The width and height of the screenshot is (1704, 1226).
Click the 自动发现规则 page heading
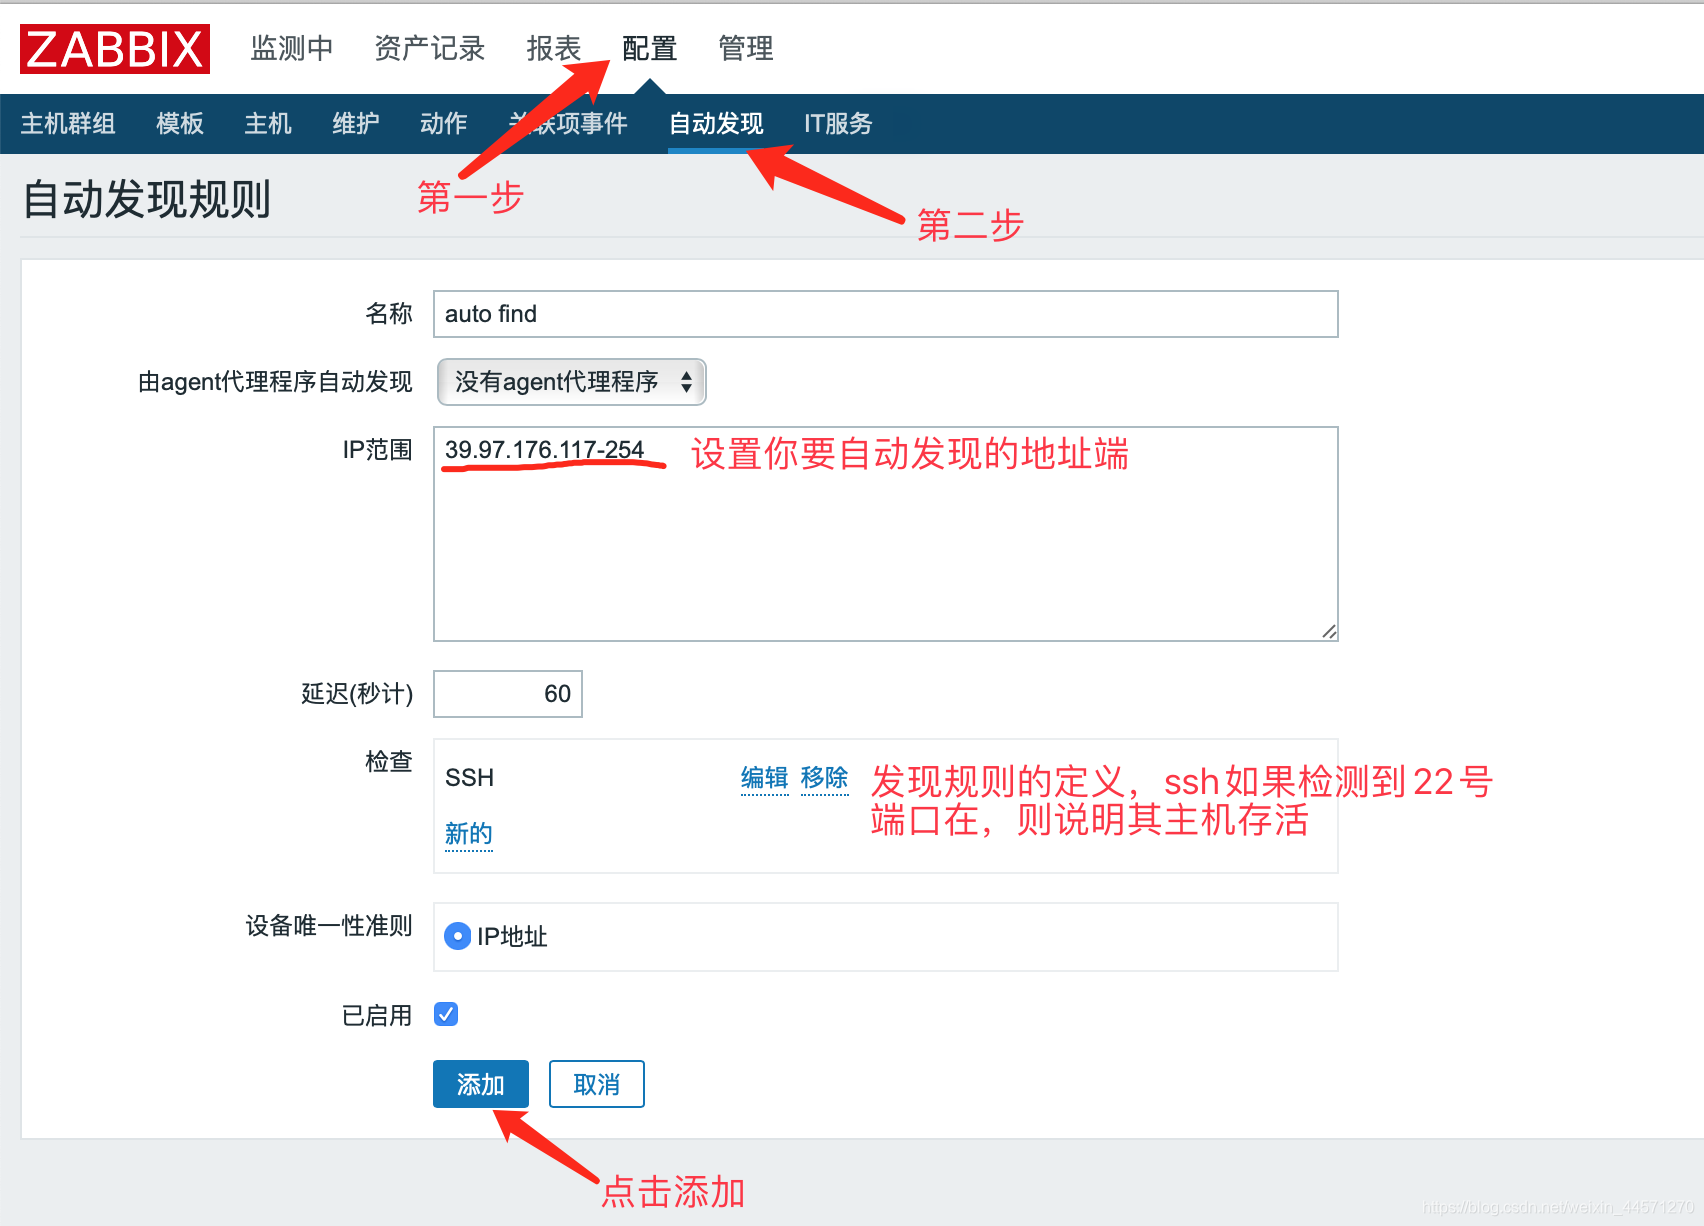point(147,199)
